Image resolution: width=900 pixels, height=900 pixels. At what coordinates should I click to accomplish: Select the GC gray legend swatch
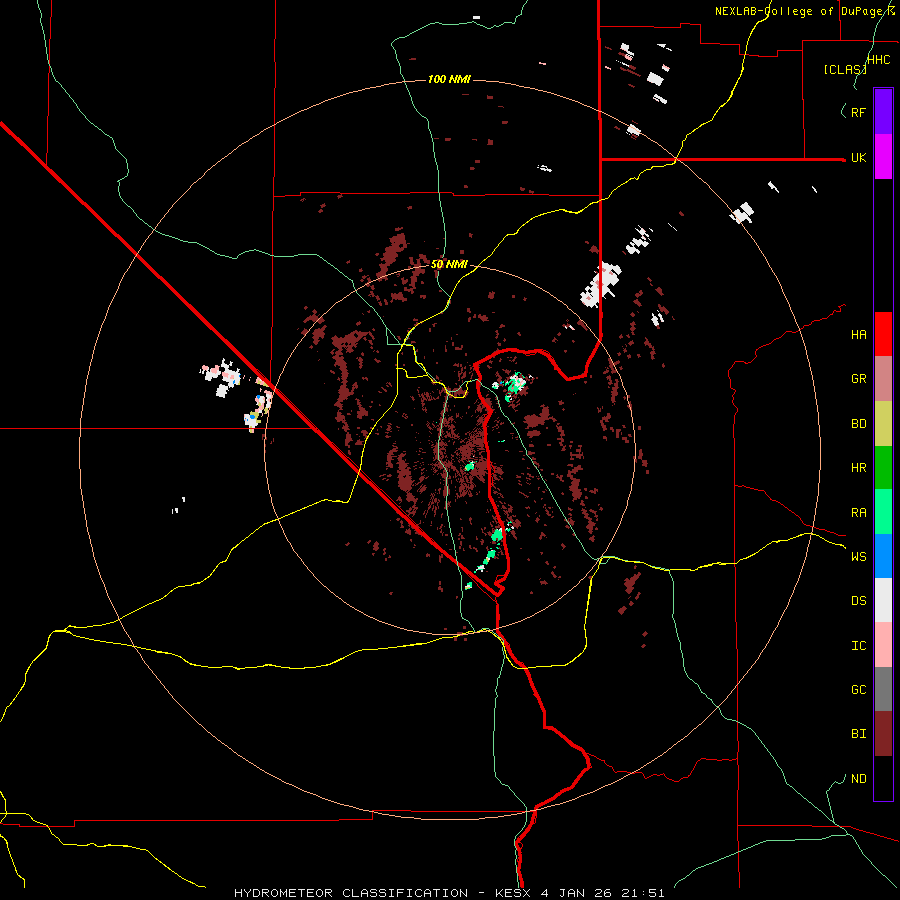(883, 689)
